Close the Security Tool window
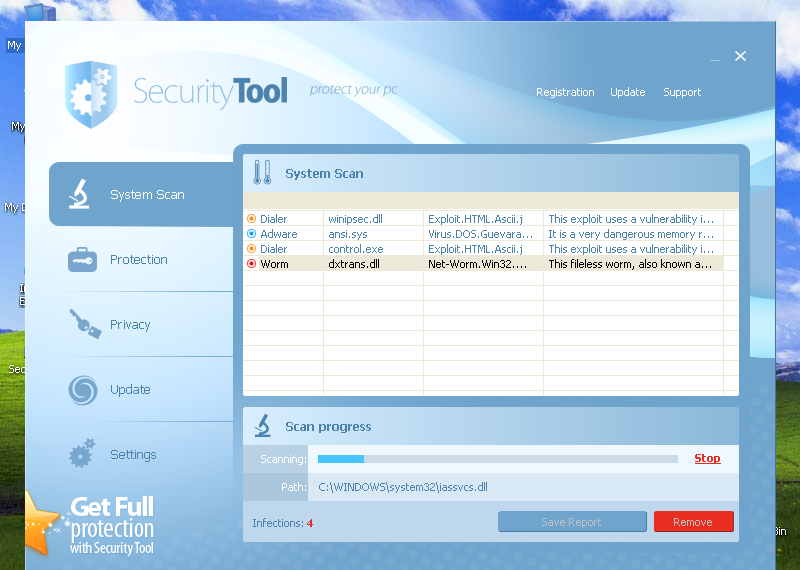The image size is (800, 570). (x=740, y=56)
